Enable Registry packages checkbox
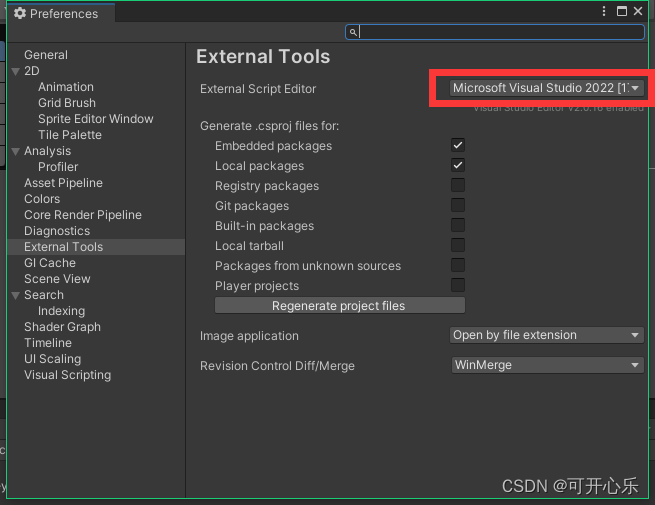The width and height of the screenshot is (655, 505). (458, 185)
